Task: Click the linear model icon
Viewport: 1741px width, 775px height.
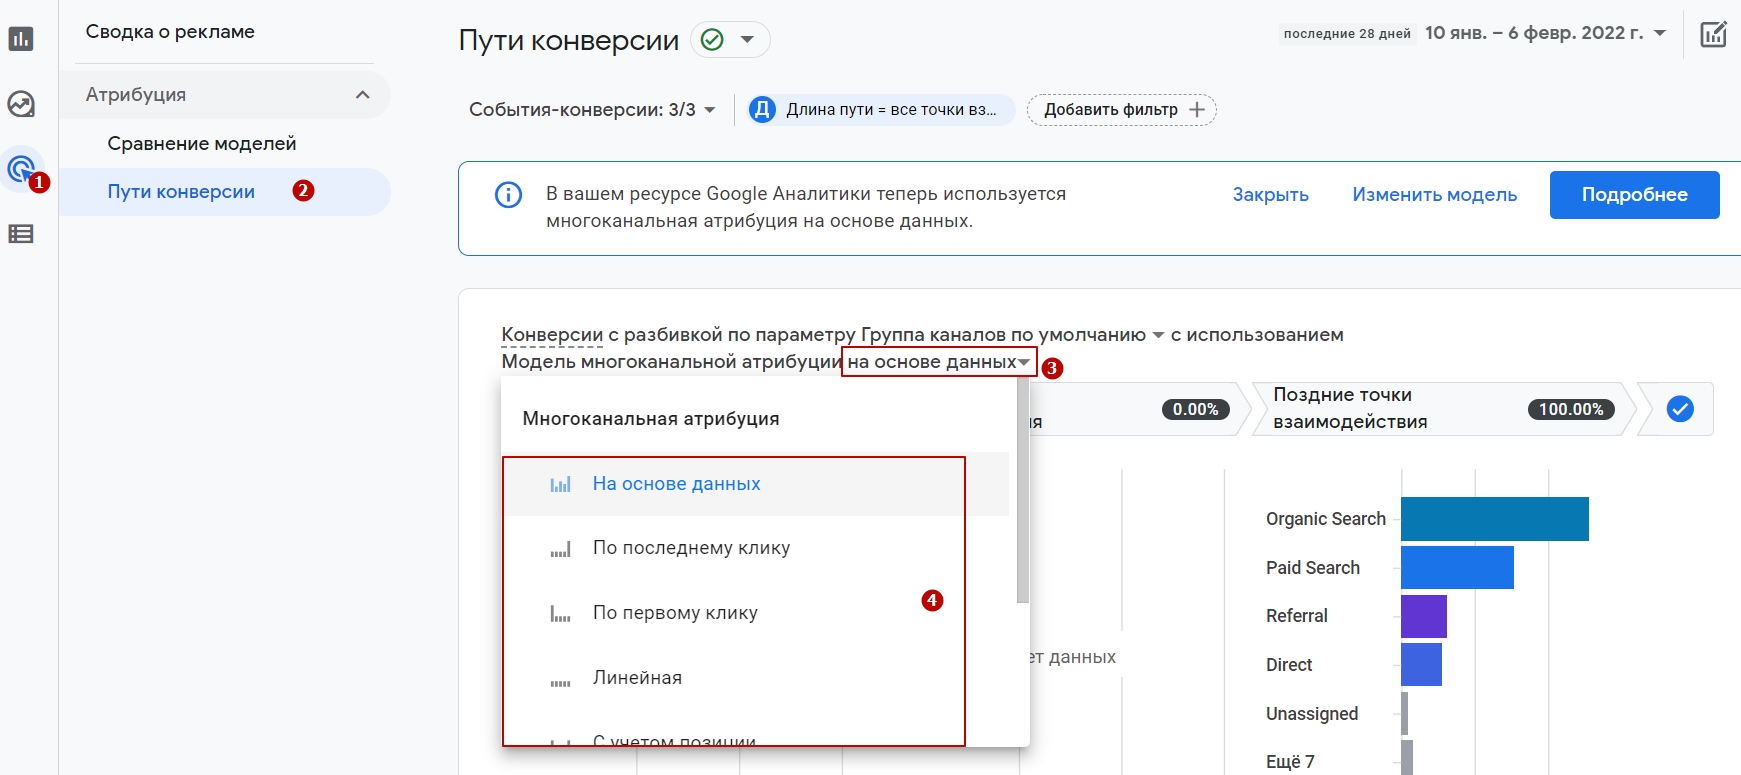Action: point(560,683)
